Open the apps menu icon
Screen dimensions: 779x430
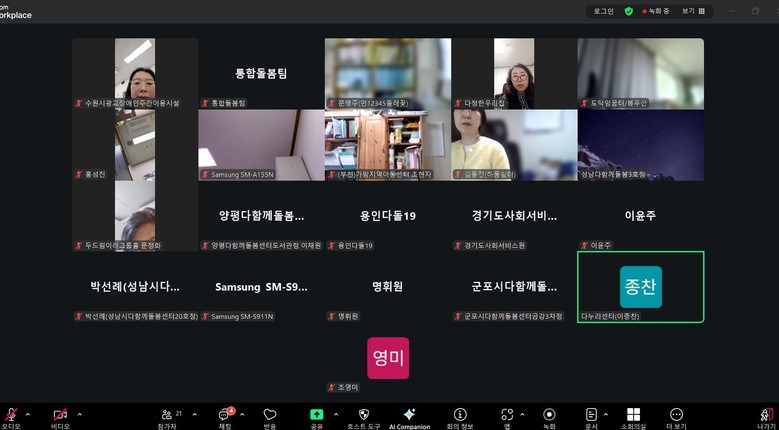point(507,415)
